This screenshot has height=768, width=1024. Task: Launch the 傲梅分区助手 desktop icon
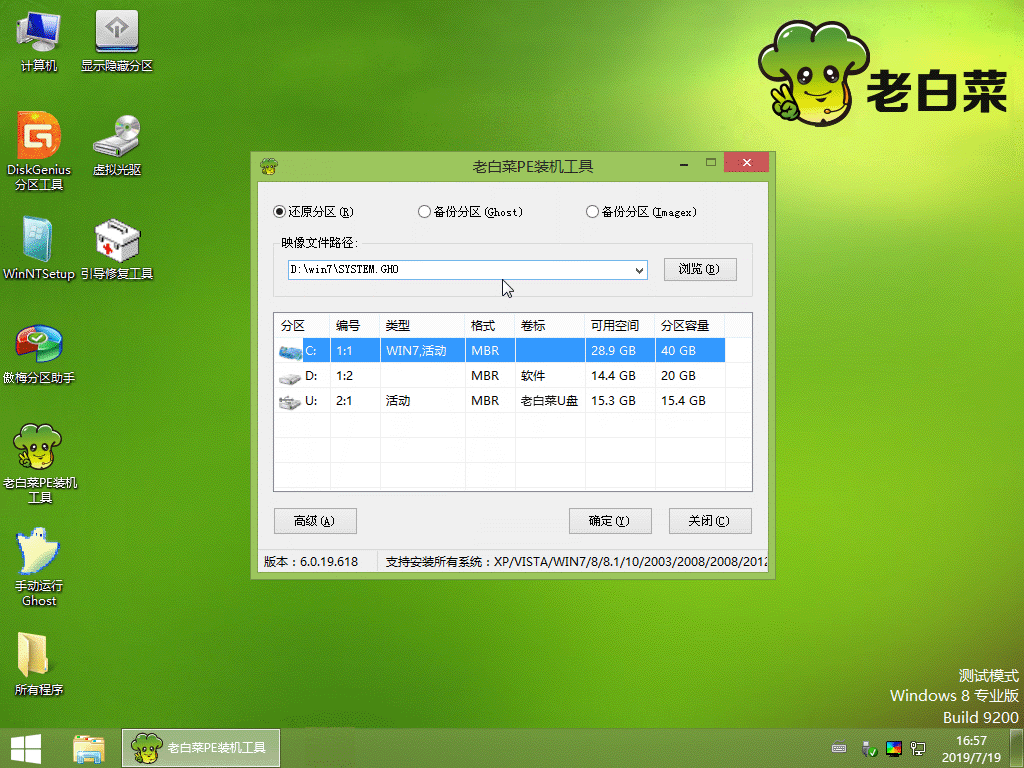(x=39, y=353)
